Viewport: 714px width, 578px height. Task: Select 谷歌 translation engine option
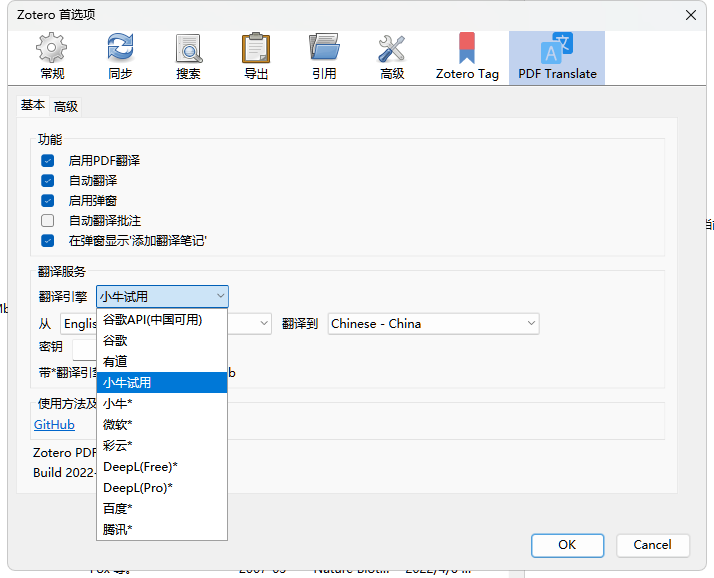point(162,341)
